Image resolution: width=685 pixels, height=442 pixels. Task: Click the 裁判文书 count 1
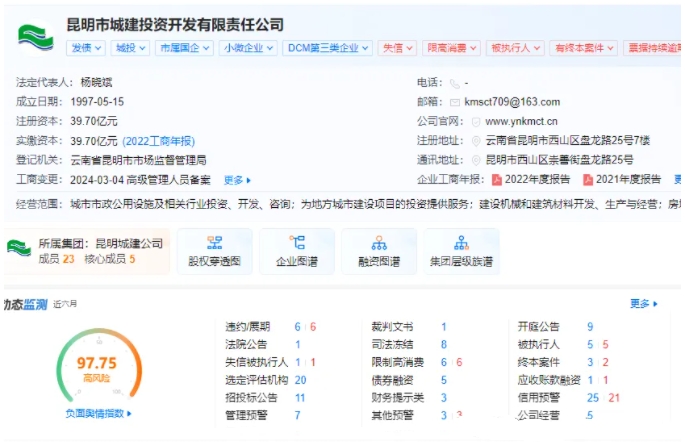coord(444,327)
